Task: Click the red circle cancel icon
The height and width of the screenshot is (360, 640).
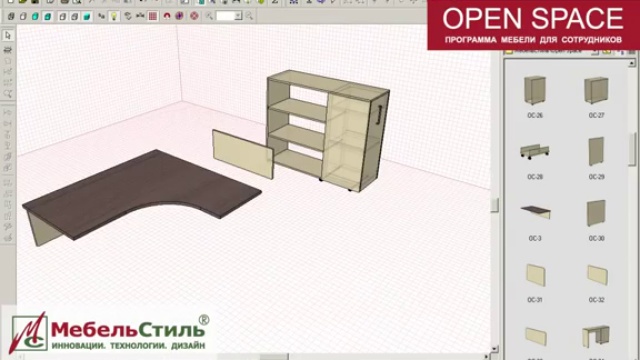Action: coord(194,16)
